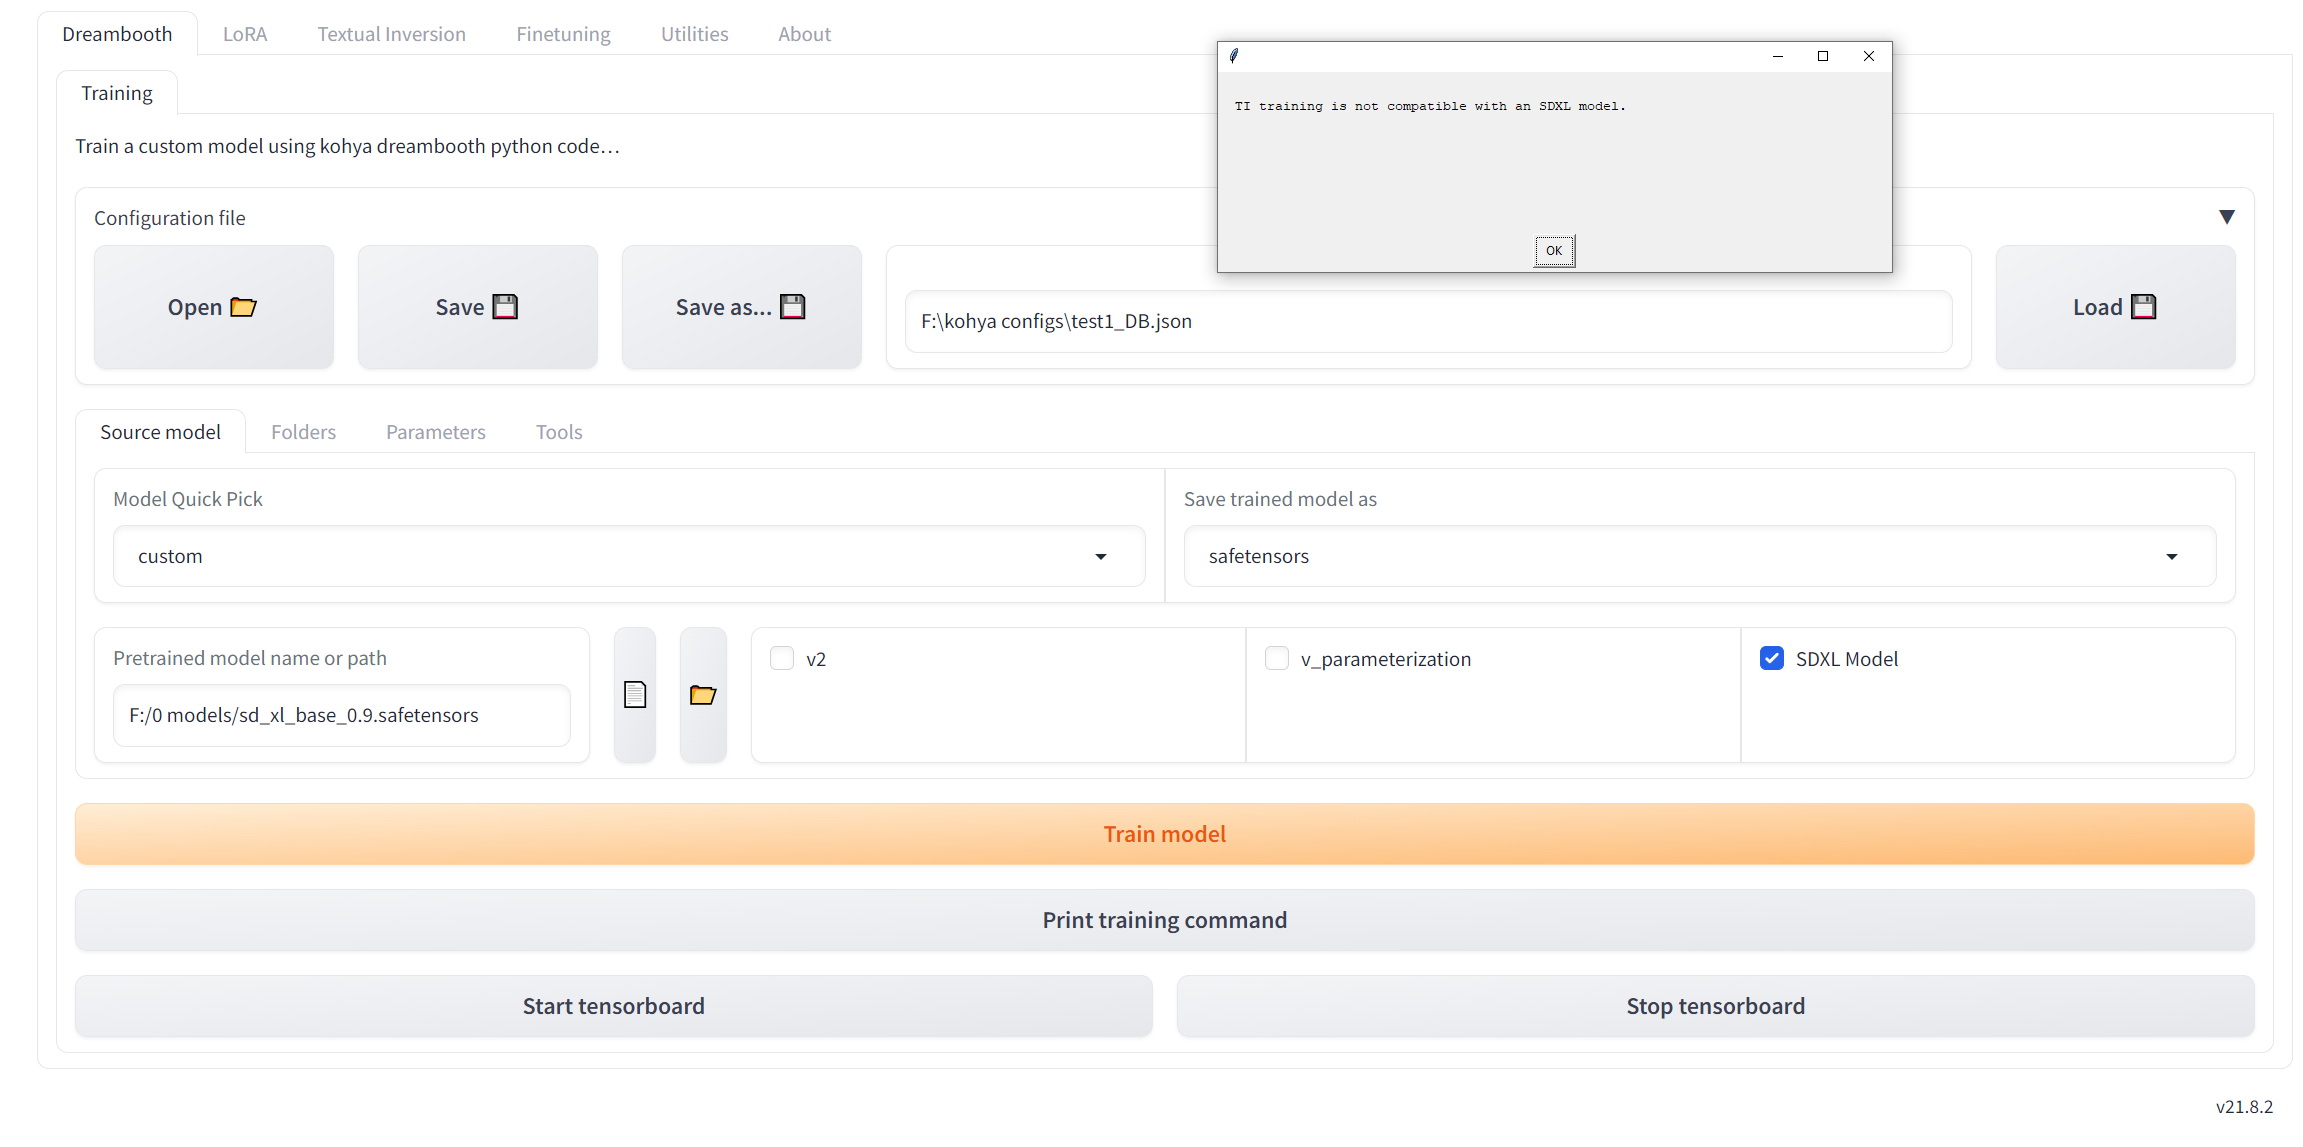Click the Pretrained model path input field
The width and height of the screenshot is (2303, 1147).
click(x=341, y=715)
